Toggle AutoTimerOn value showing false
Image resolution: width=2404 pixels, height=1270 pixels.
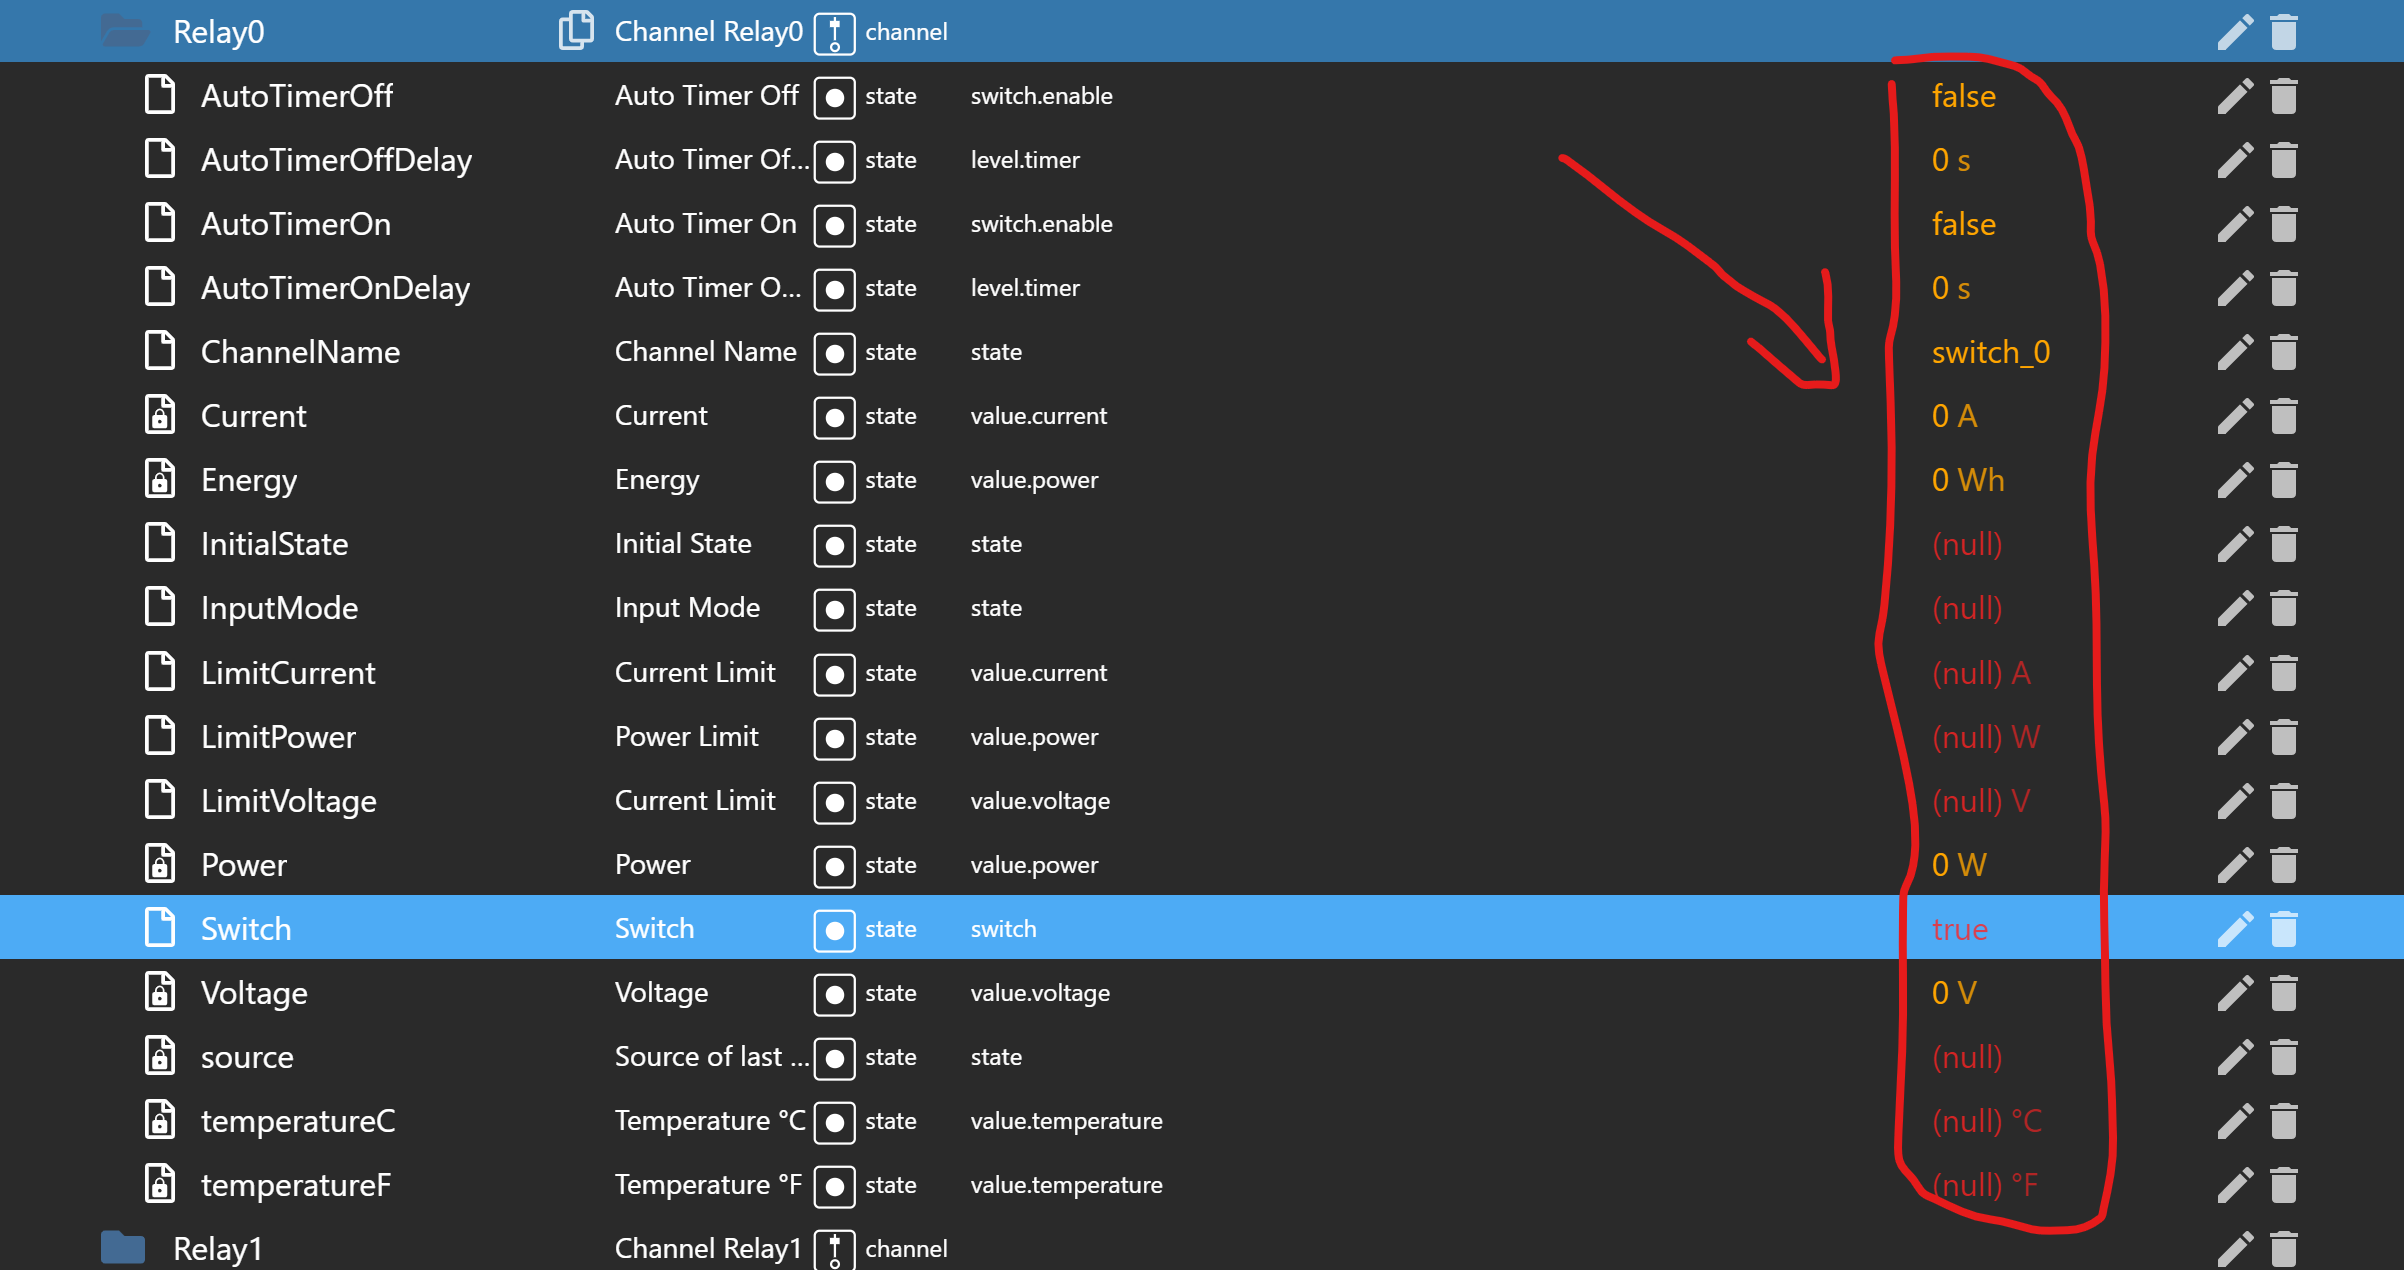1963,224
